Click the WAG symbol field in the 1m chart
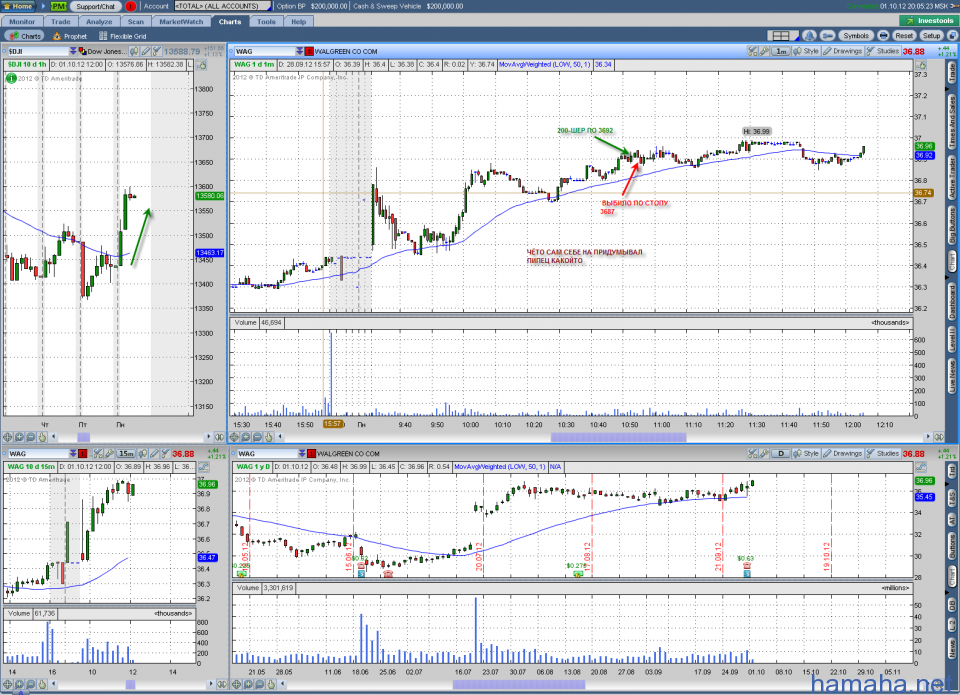 tap(263, 51)
